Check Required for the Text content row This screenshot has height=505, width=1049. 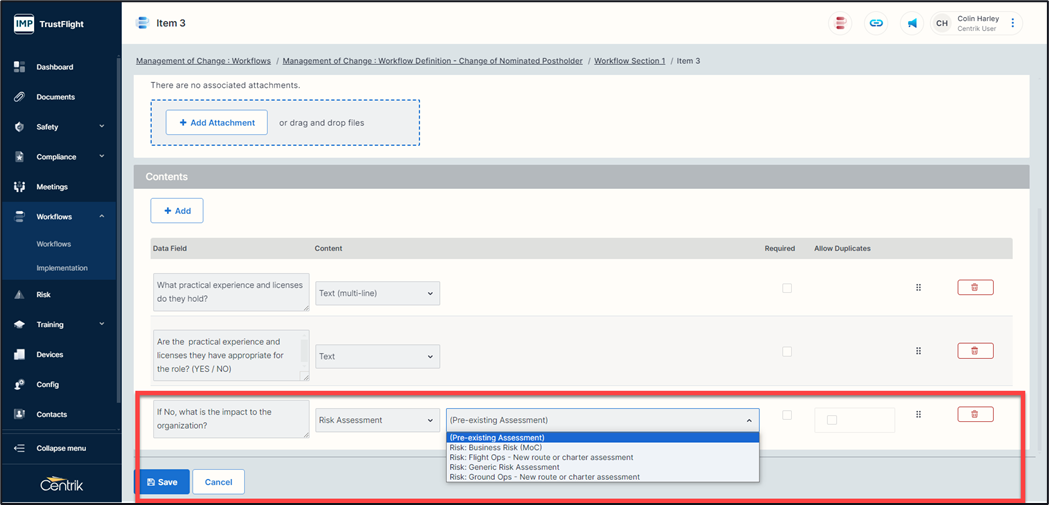point(787,352)
